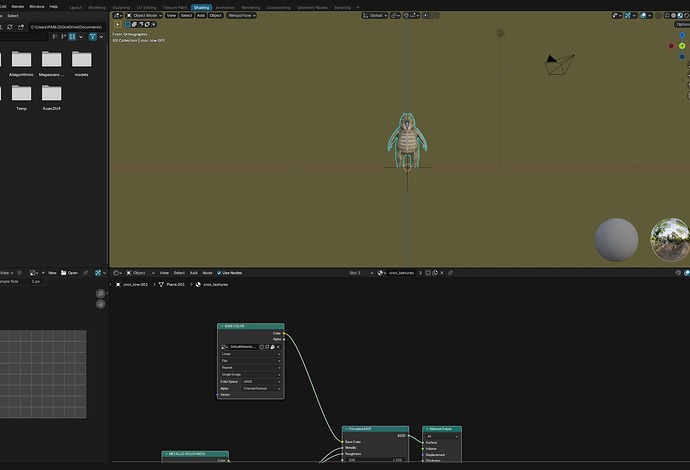Open Linear interpolation dropdown in BASE COLOR

tap(250, 354)
